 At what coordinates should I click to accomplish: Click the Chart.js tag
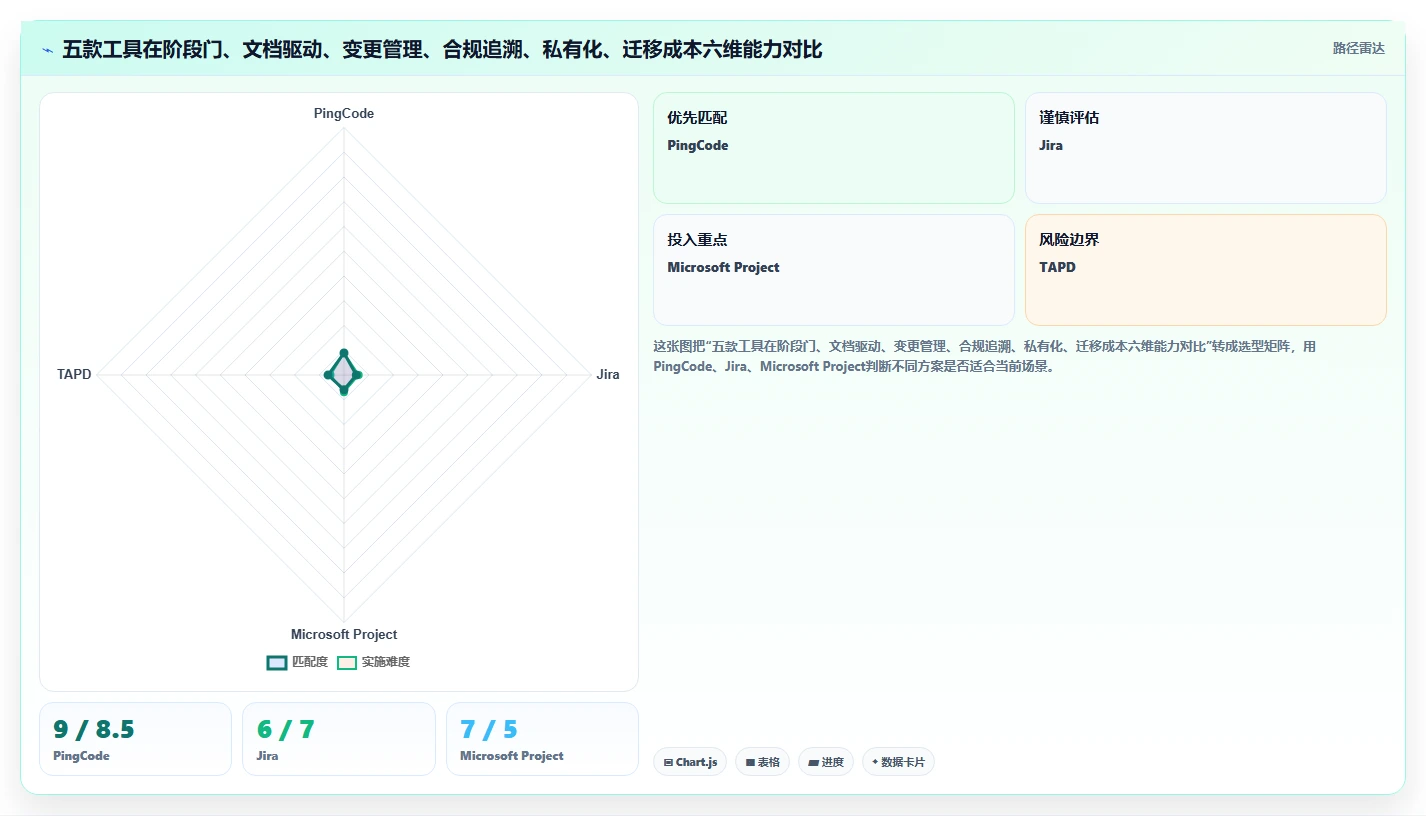tap(690, 762)
